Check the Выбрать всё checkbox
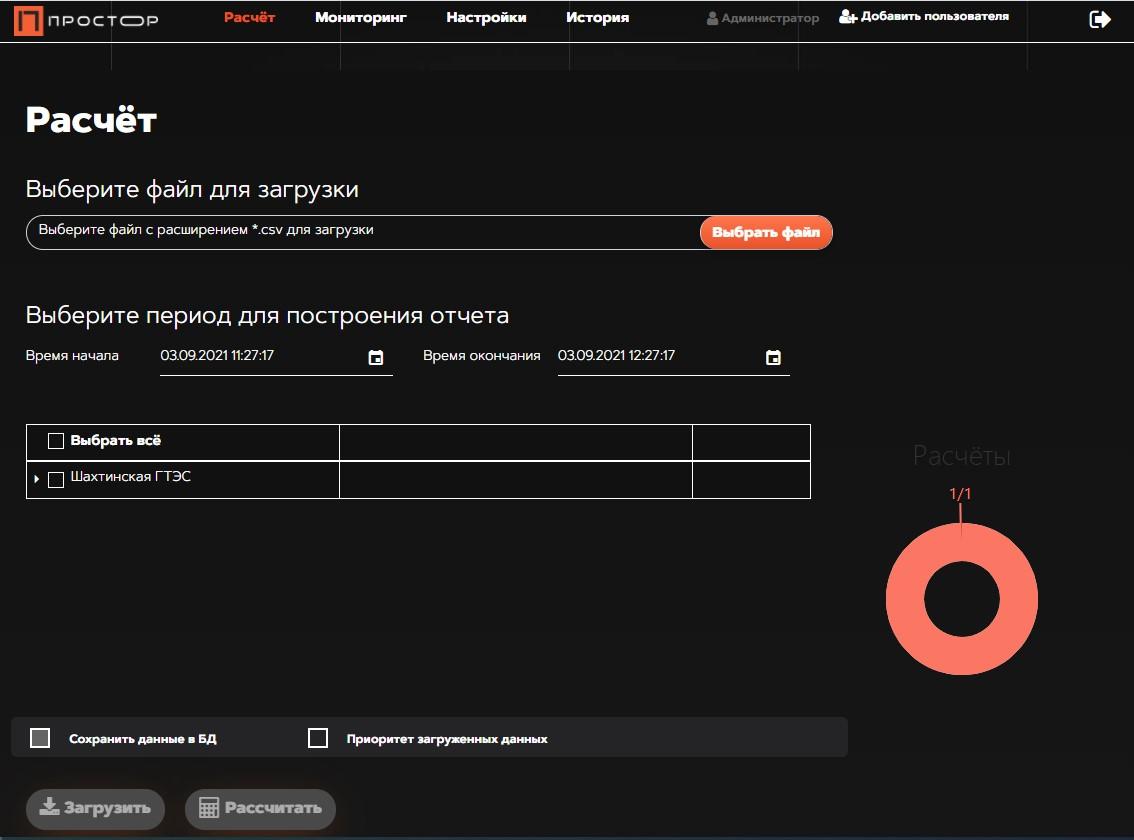 point(56,441)
